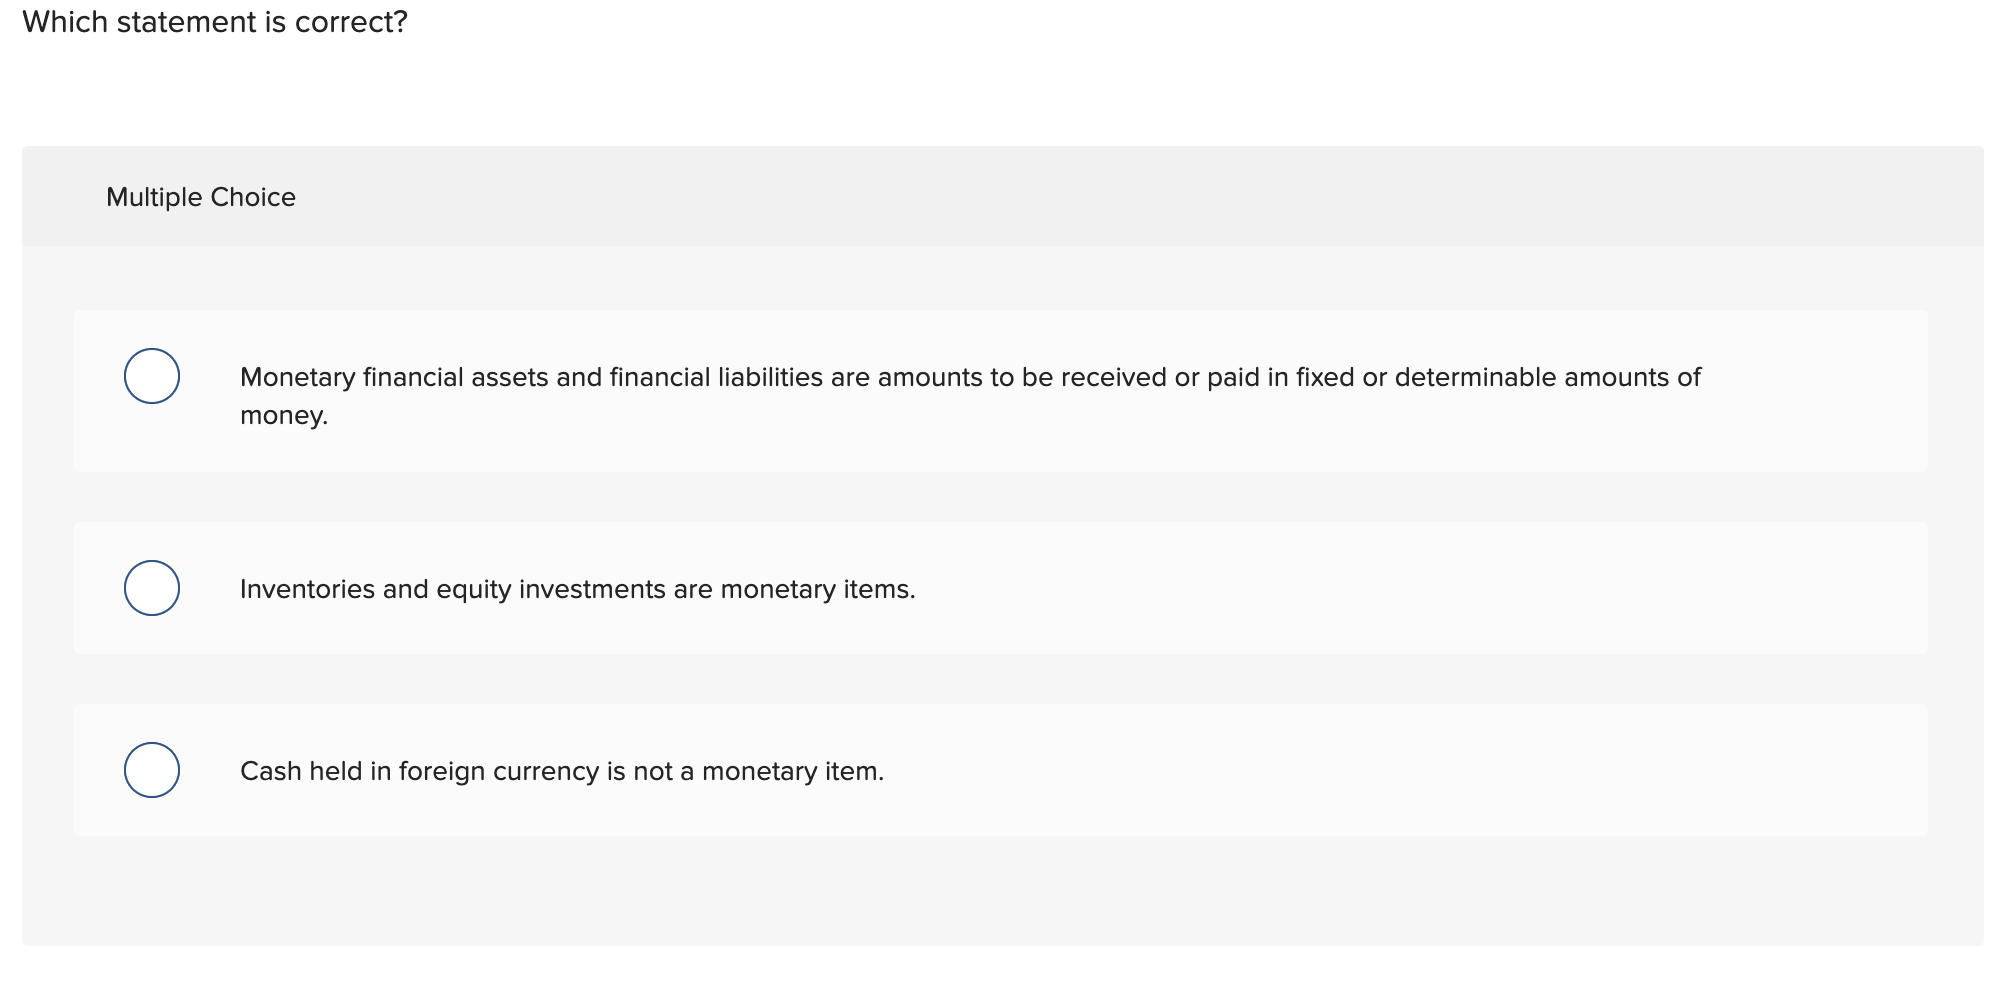2016x1002 pixels.
Task: Click the second answer statement text
Action: [577, 590]
